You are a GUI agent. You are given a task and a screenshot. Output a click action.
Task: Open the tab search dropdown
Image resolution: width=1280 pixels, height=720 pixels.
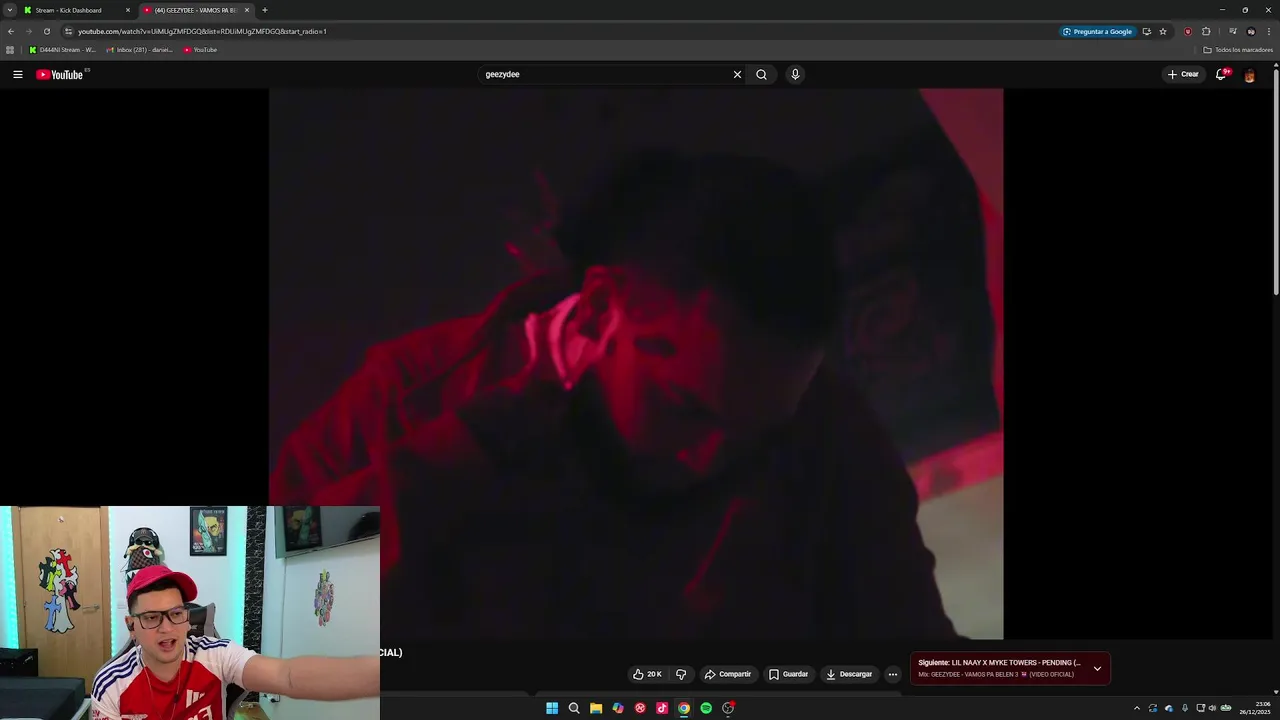[x=9, y=10]
